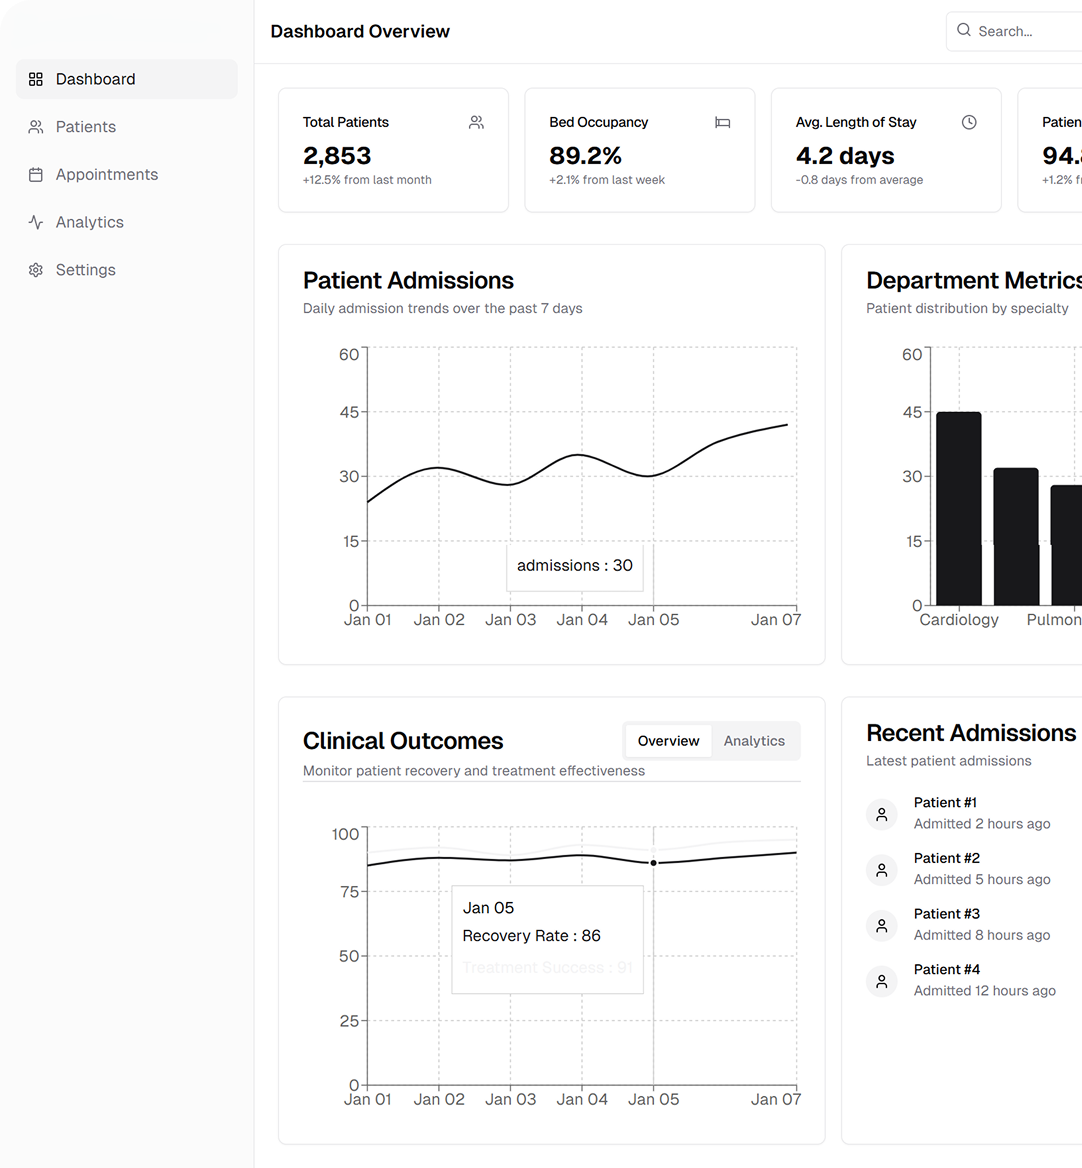Click Patient #1 avatar icon

tap(881, 814)
